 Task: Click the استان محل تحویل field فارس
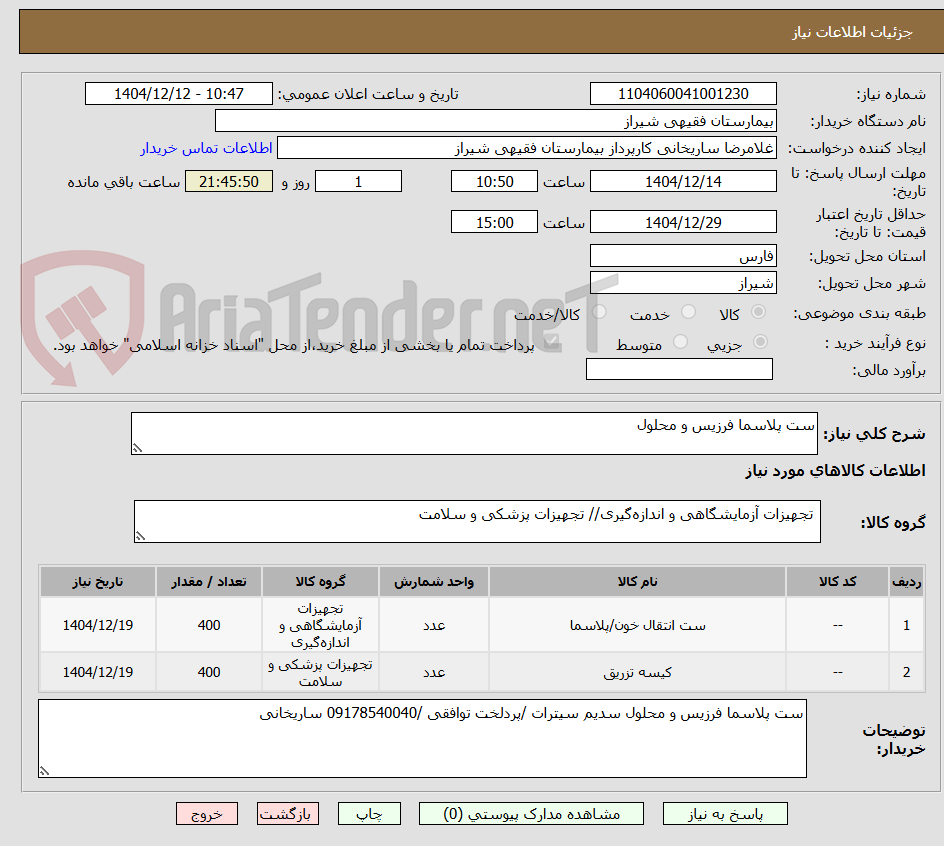tap(683, 256)
